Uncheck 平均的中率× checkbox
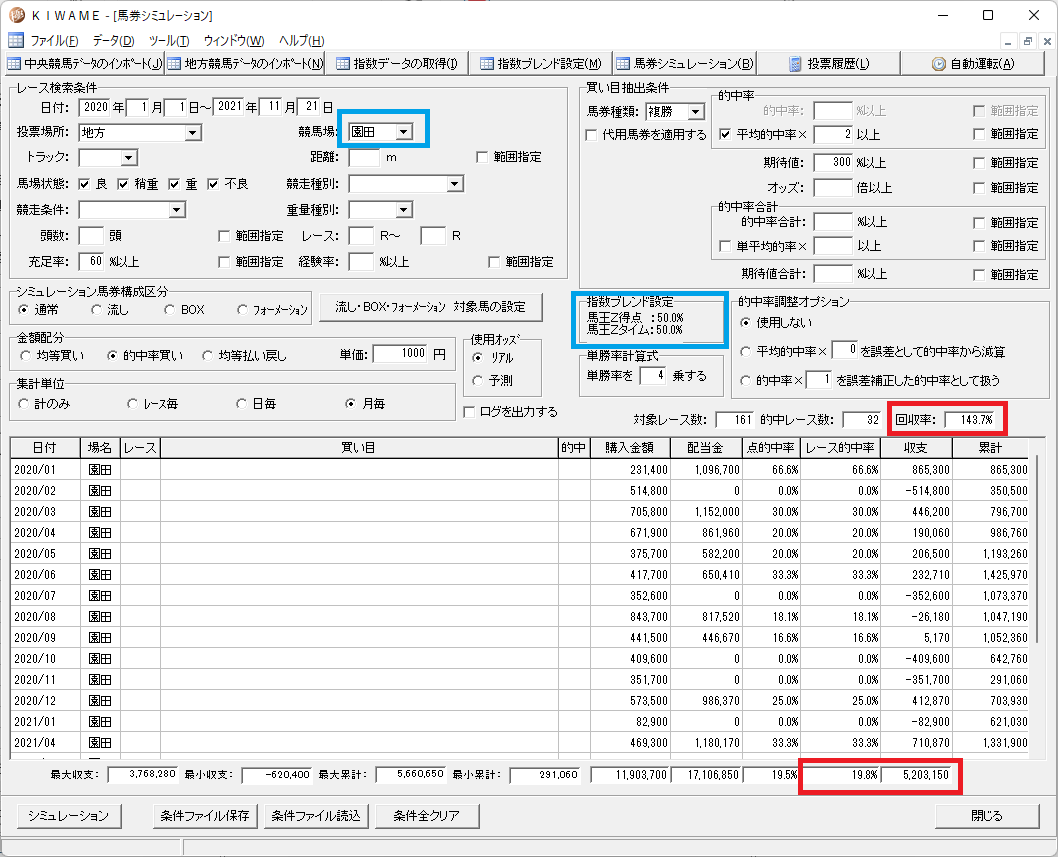This screenshot has height=857, width=1058. pyautogui.click(x=725, y=134)
